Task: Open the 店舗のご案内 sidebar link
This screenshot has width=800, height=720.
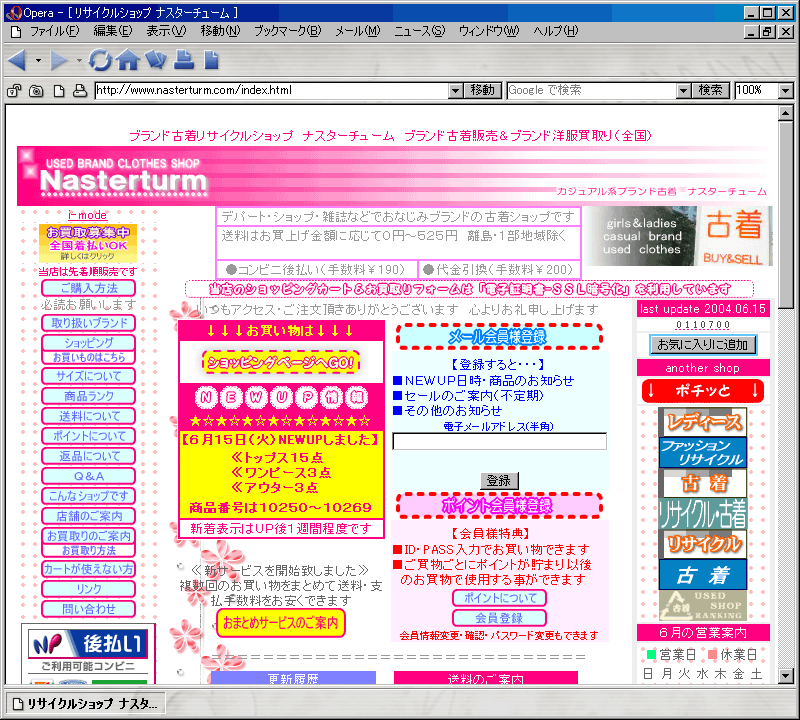Action: coord(88,516)
